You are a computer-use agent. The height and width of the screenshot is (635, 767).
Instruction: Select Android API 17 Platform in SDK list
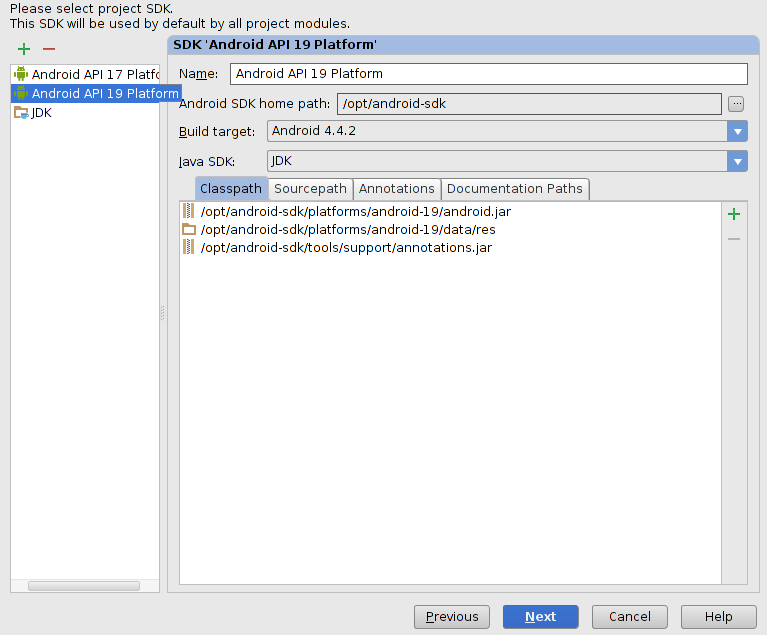(85, 74)
